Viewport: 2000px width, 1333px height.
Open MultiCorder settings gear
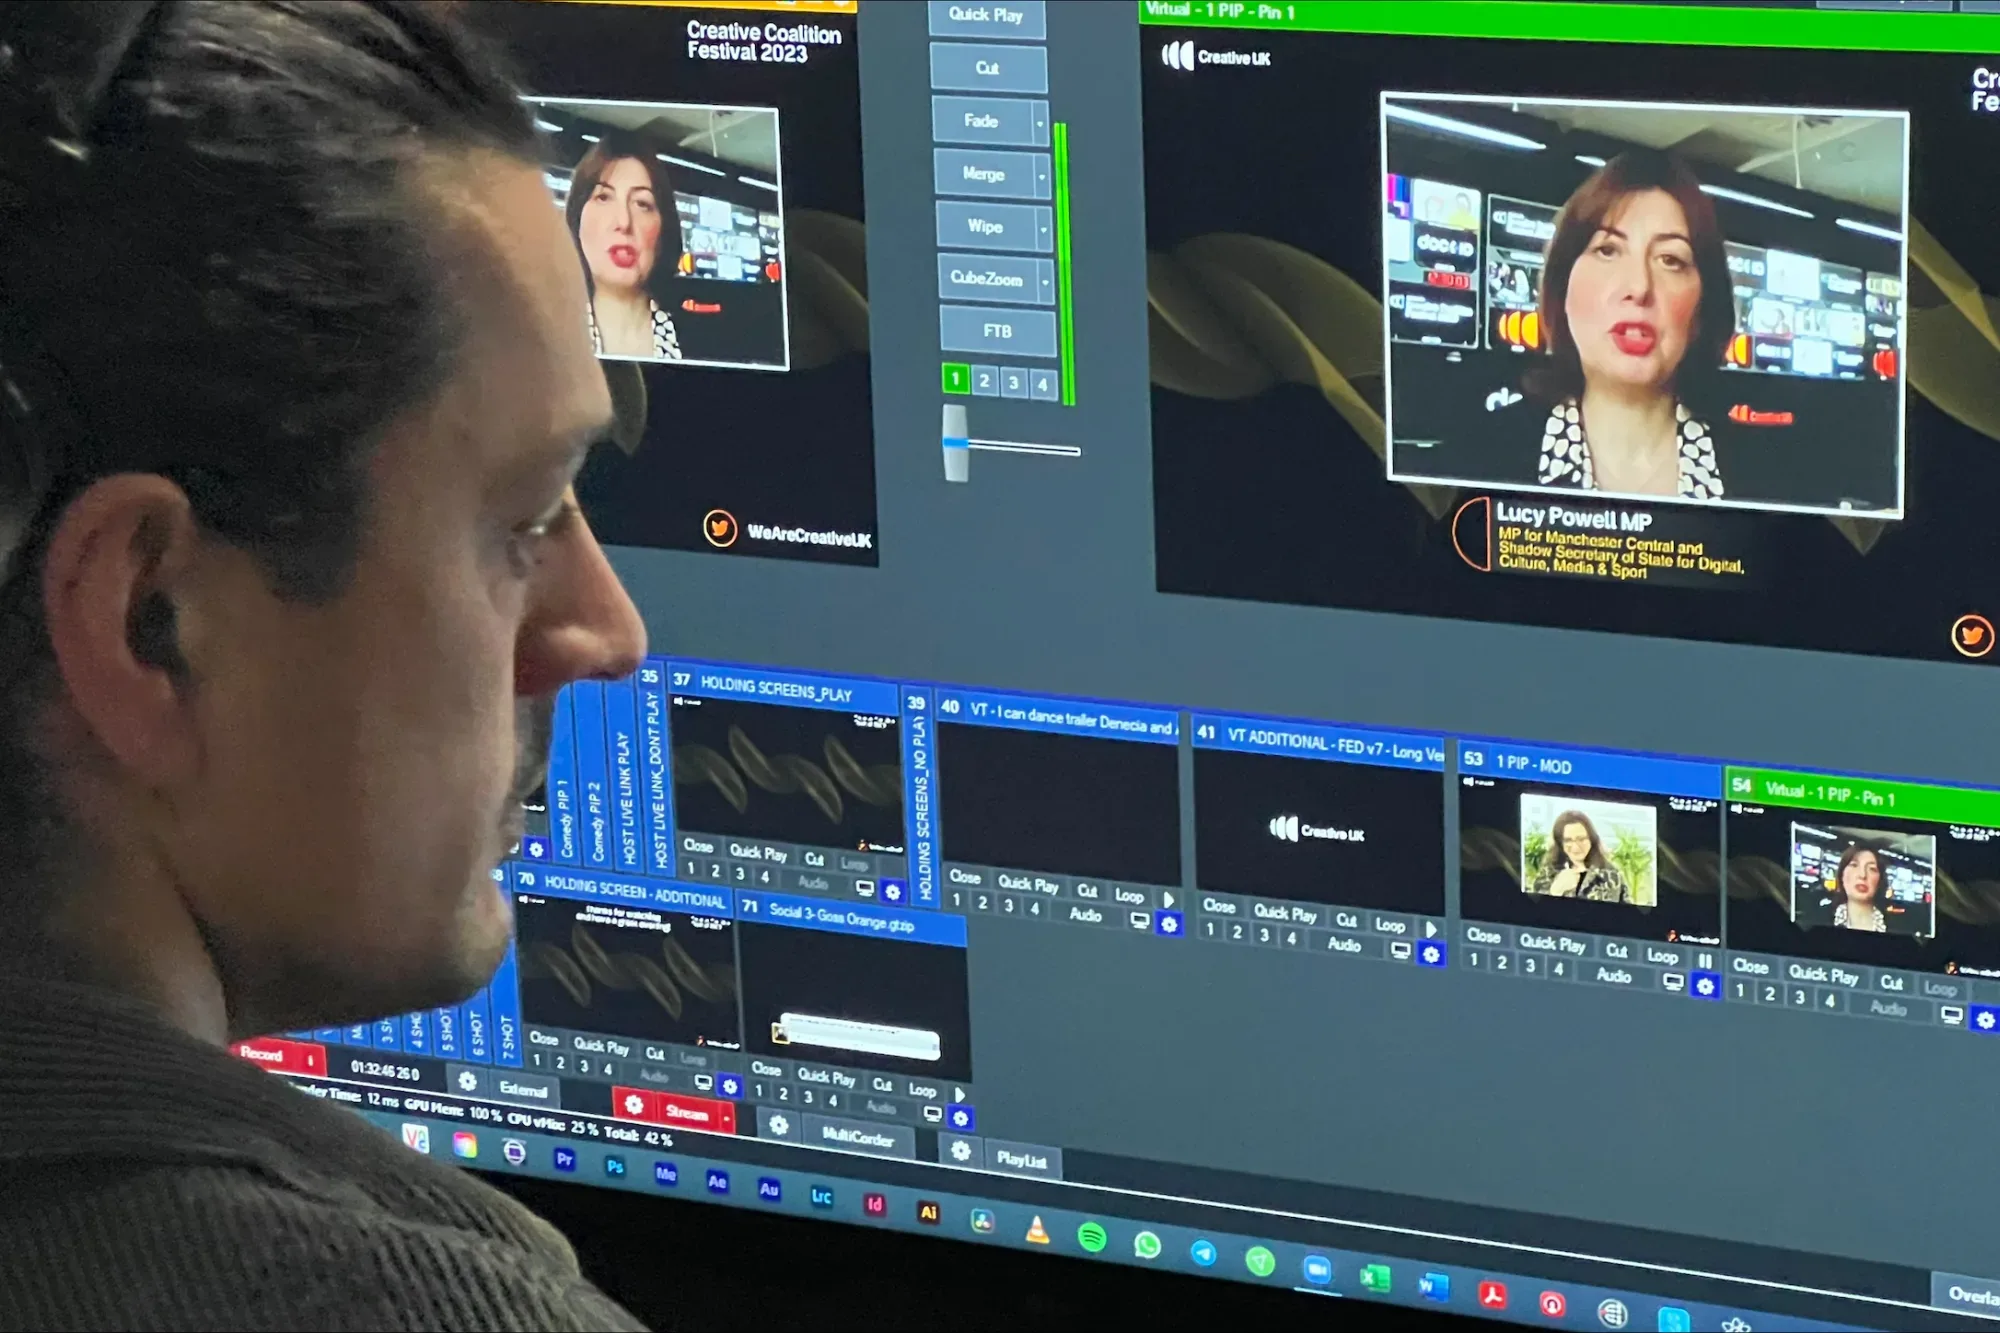779,1125
